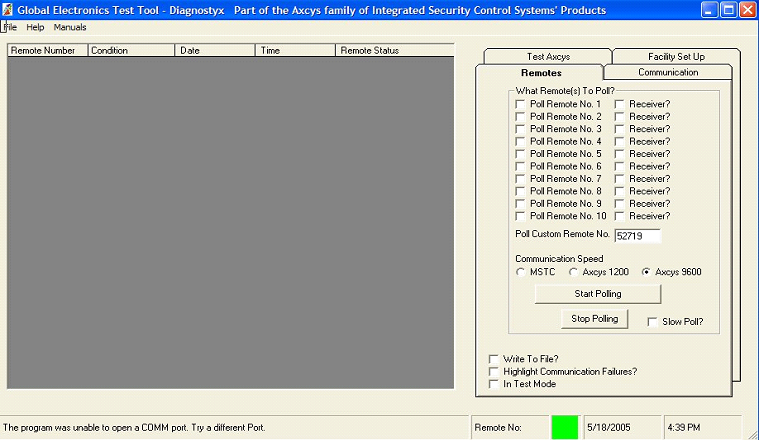Check Highlight Communication Failures?
This screenshot has width=761, height=441.
click(494, 372)
